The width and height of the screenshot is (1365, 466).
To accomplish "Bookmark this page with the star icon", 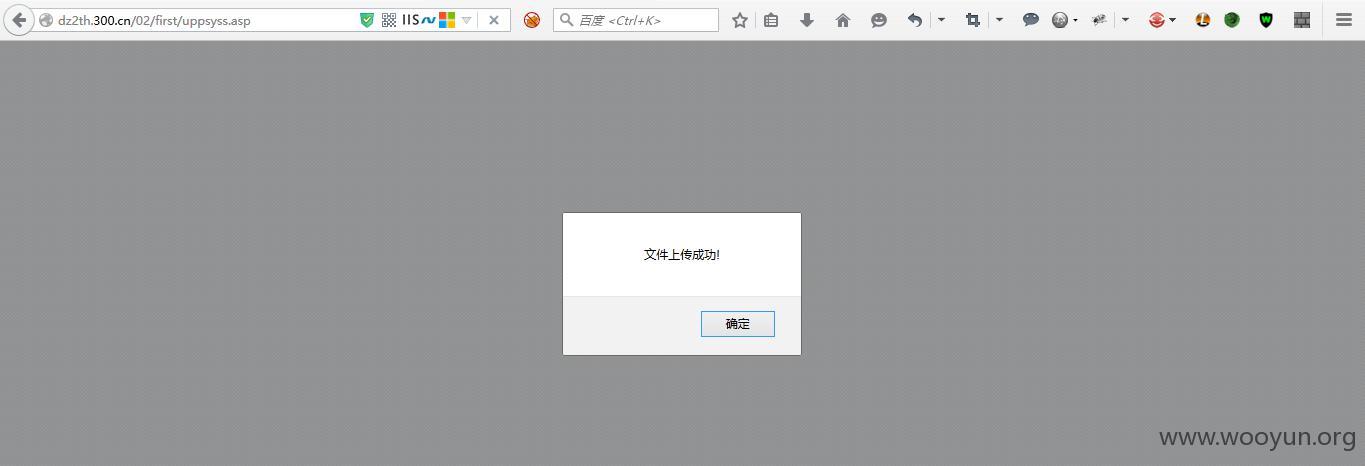I will pyautogui.click(x=740, y=20).
